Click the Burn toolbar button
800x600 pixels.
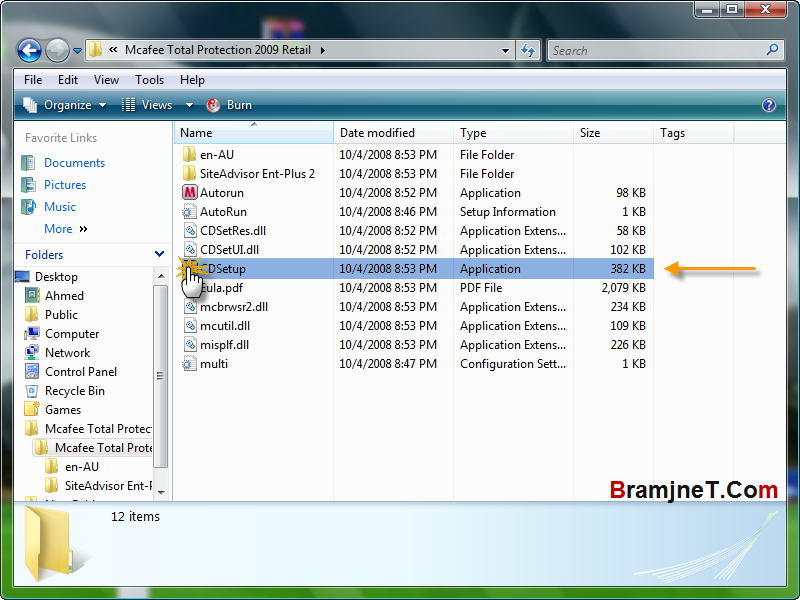[x=230, y=105]
